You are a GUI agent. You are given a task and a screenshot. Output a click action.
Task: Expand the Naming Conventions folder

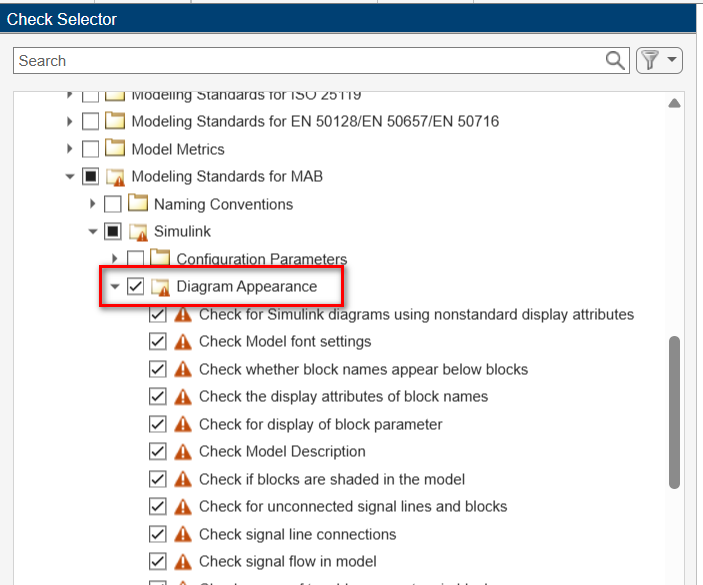point(92,204)
